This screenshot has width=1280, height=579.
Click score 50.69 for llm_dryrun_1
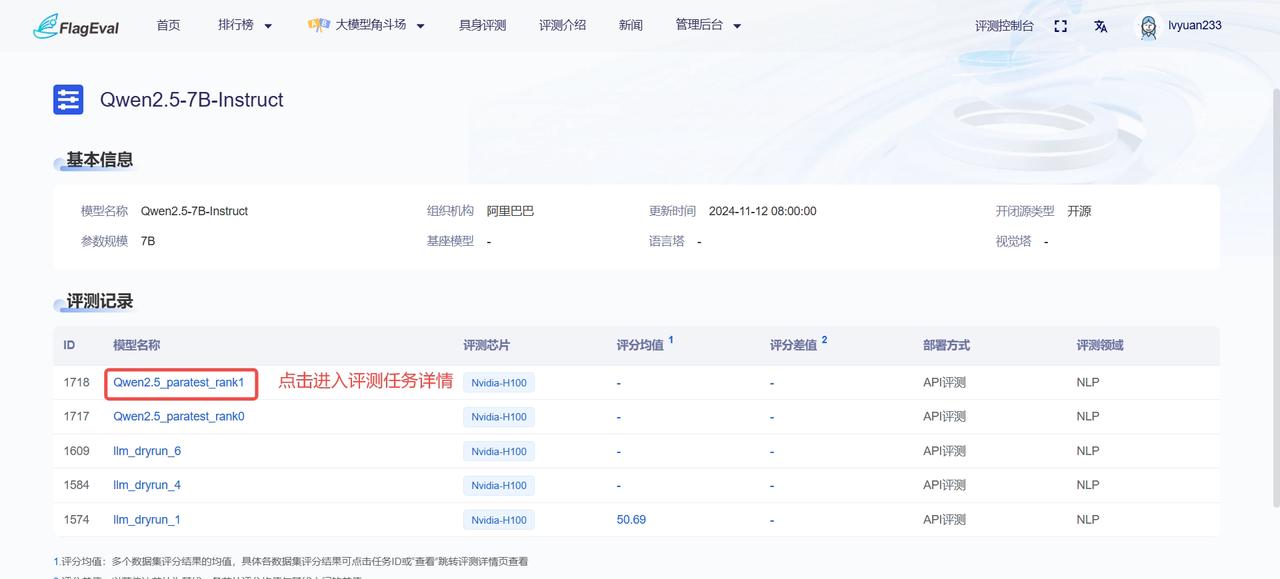[631, 519]
